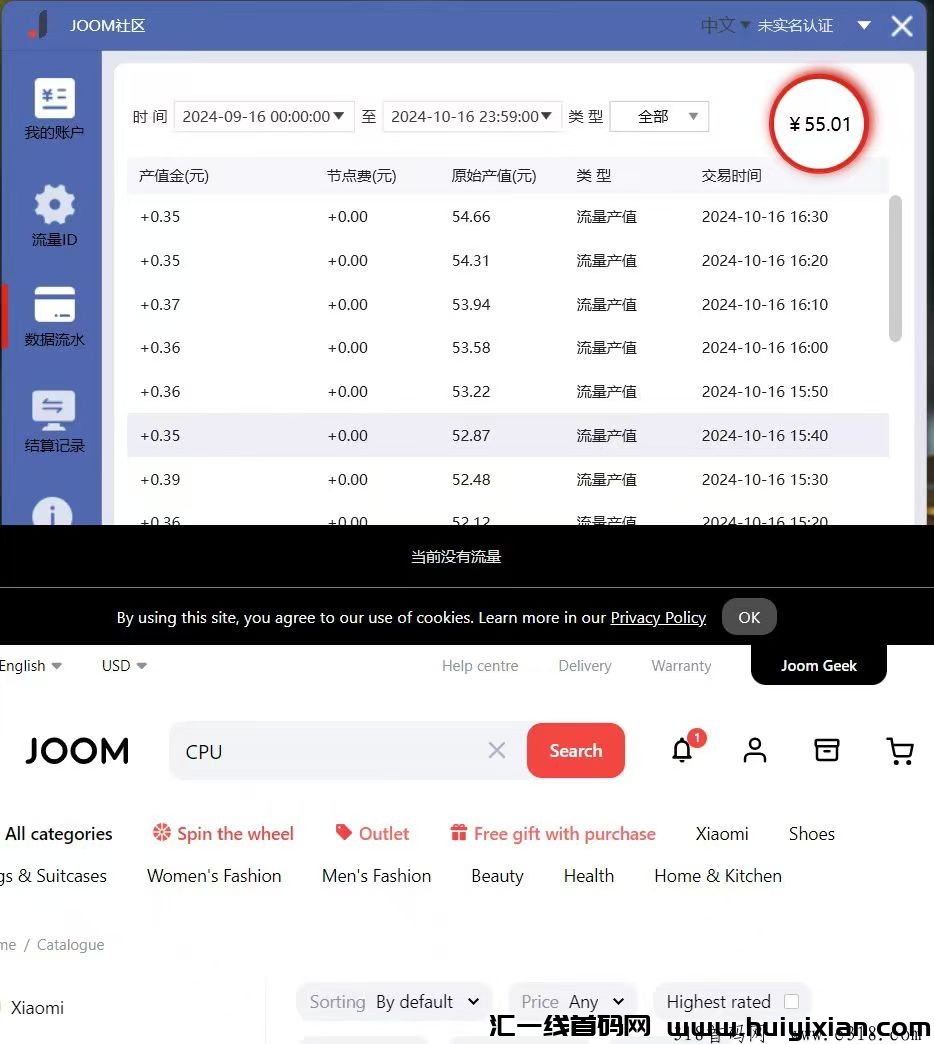Open the 流量ID gear icon
The image size is (934, 1044).
[54, 205]
